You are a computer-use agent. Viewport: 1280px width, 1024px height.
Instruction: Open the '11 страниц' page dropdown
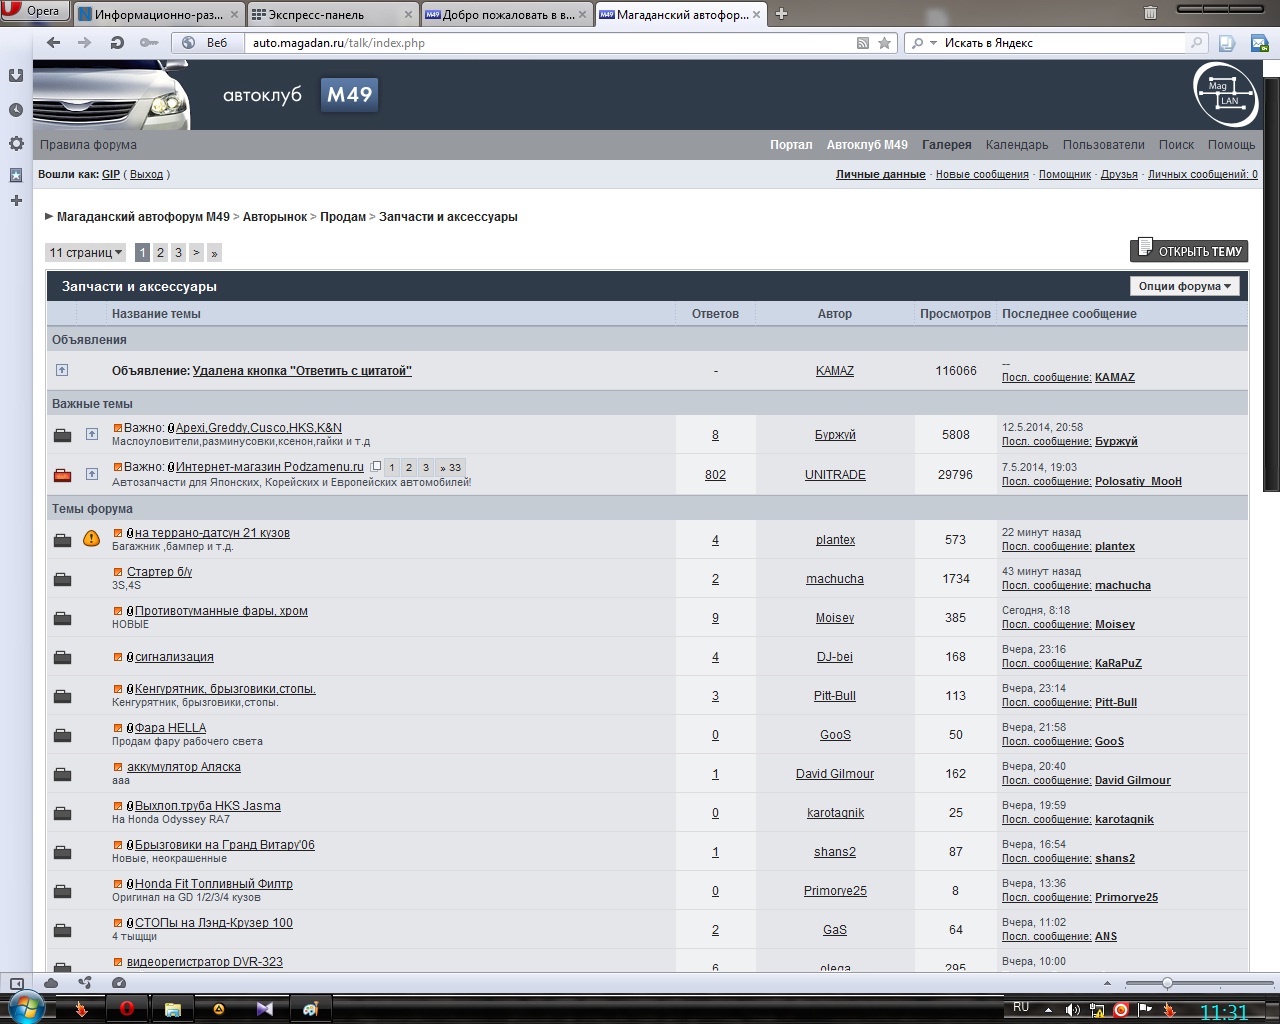(86, 253)
